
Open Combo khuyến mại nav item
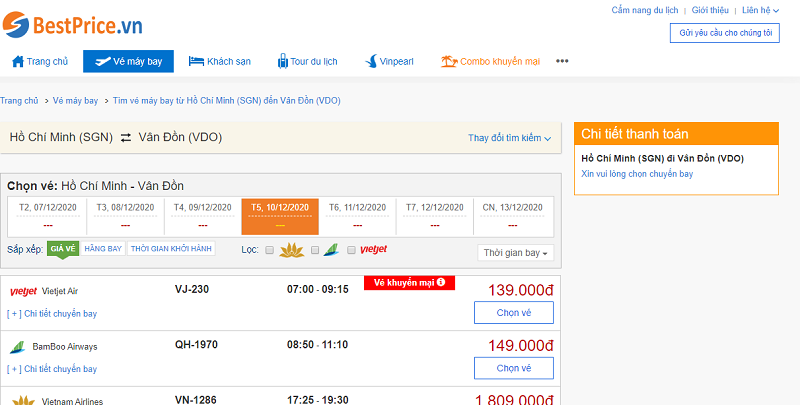(490, 62)
